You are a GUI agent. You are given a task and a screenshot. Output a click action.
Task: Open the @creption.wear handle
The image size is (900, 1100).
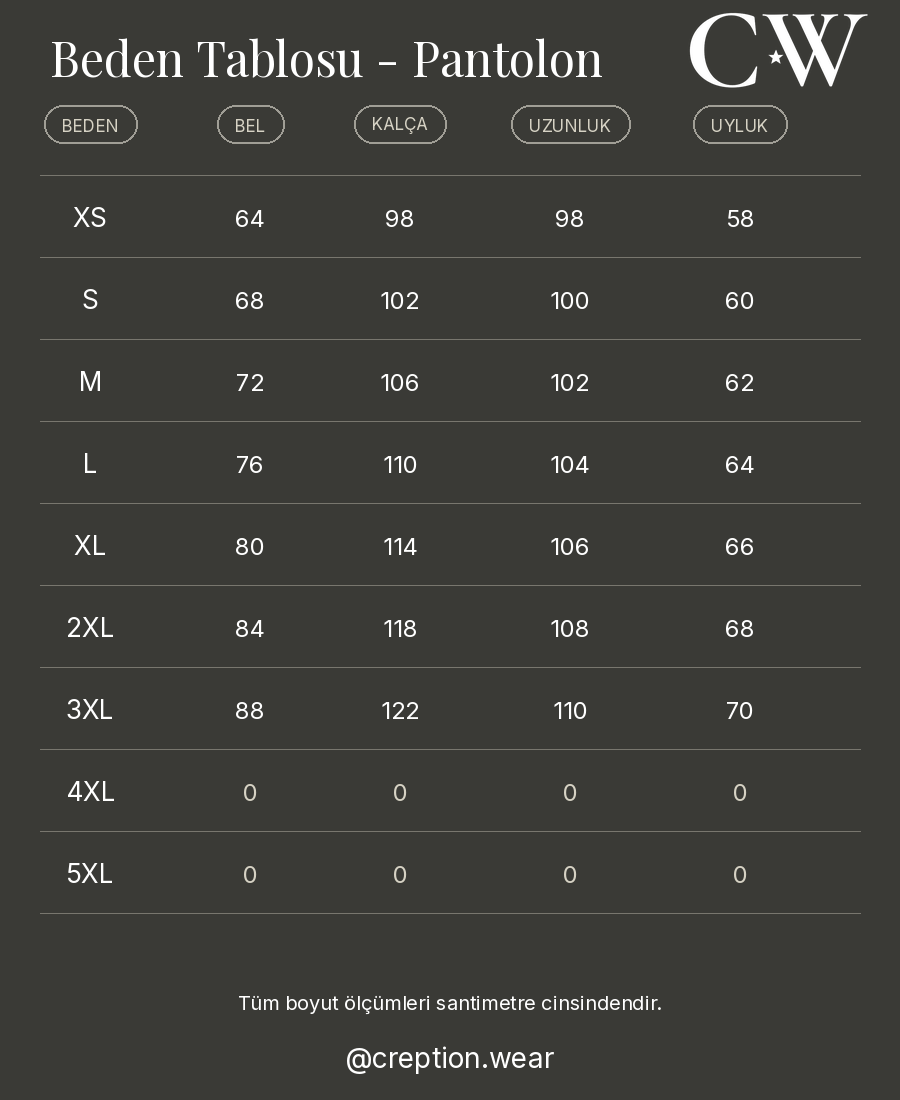coord(450,1058)
